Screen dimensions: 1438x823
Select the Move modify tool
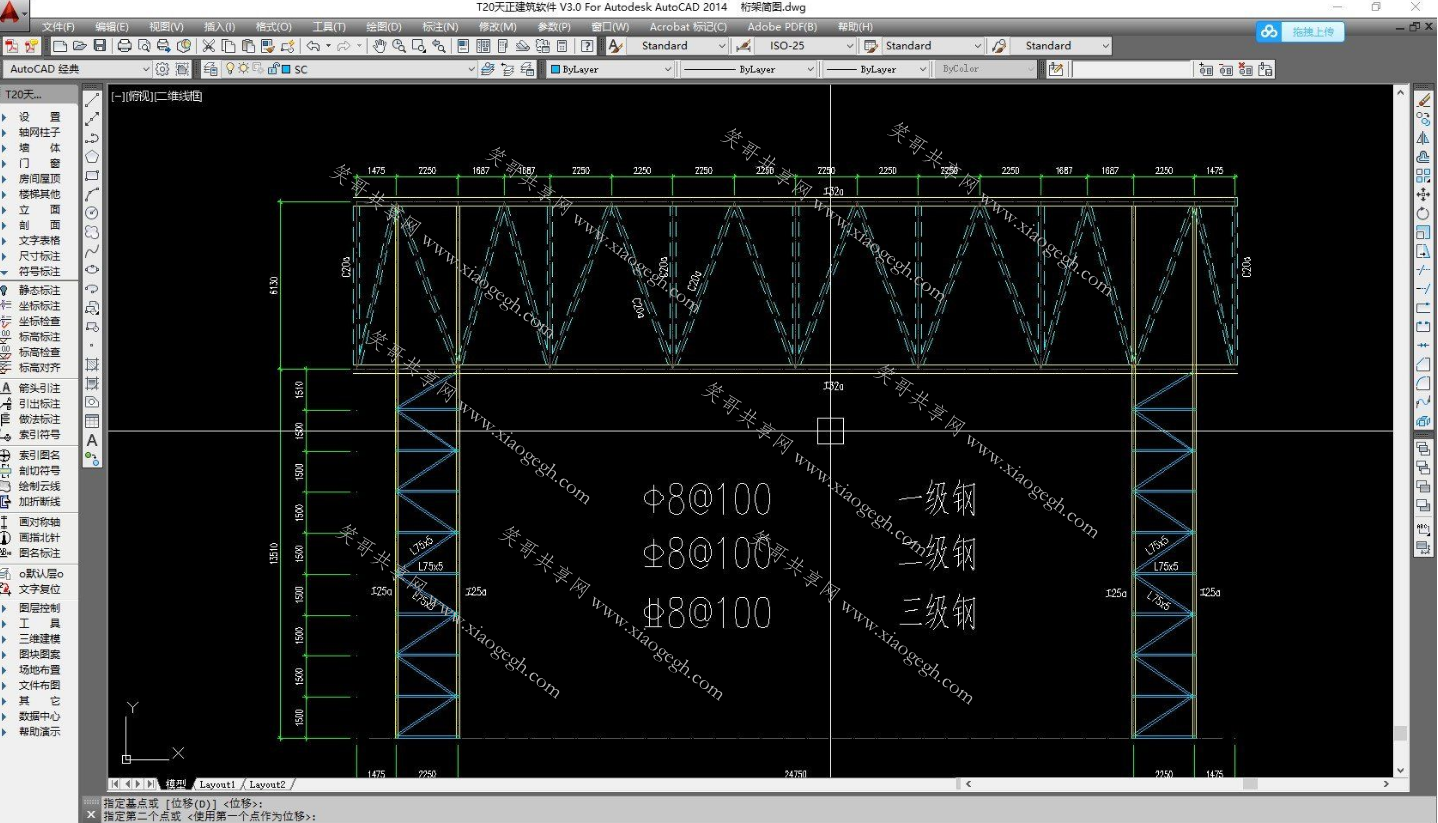(x=1424, y=195)
